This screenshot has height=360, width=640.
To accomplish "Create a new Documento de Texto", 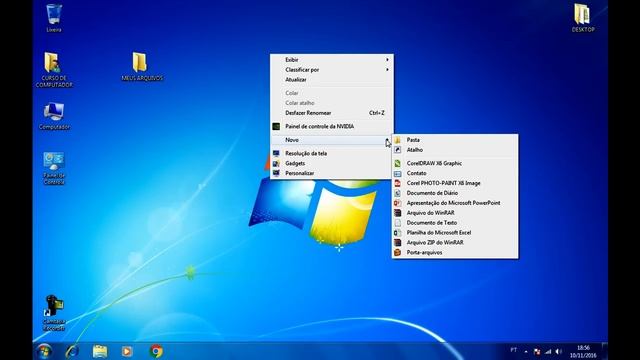I will (455, 223).
